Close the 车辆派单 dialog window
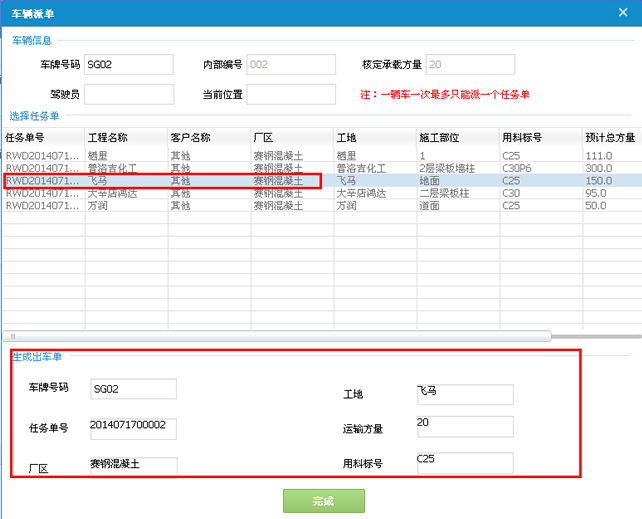 pos(625,12)
